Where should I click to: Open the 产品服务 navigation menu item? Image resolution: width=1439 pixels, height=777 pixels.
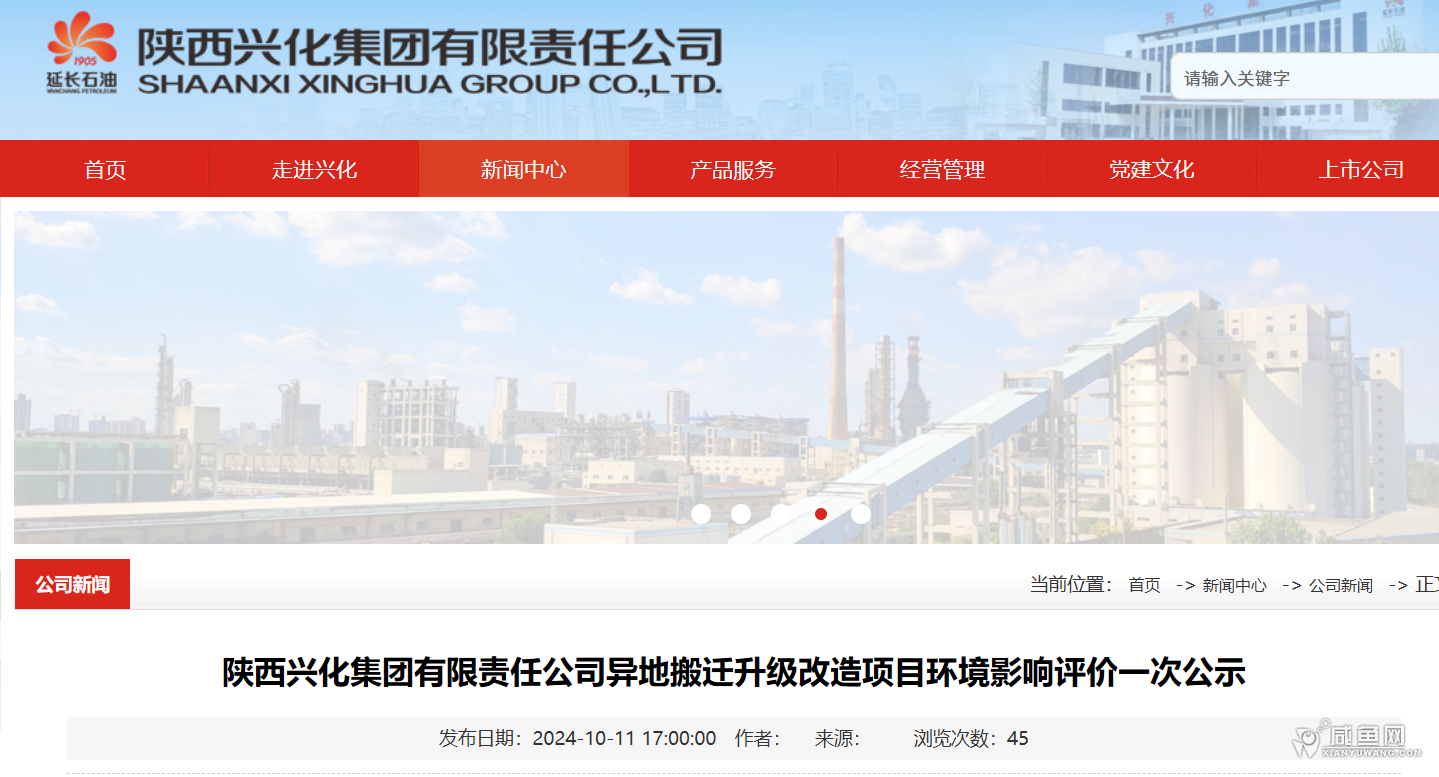pos(733,169)
